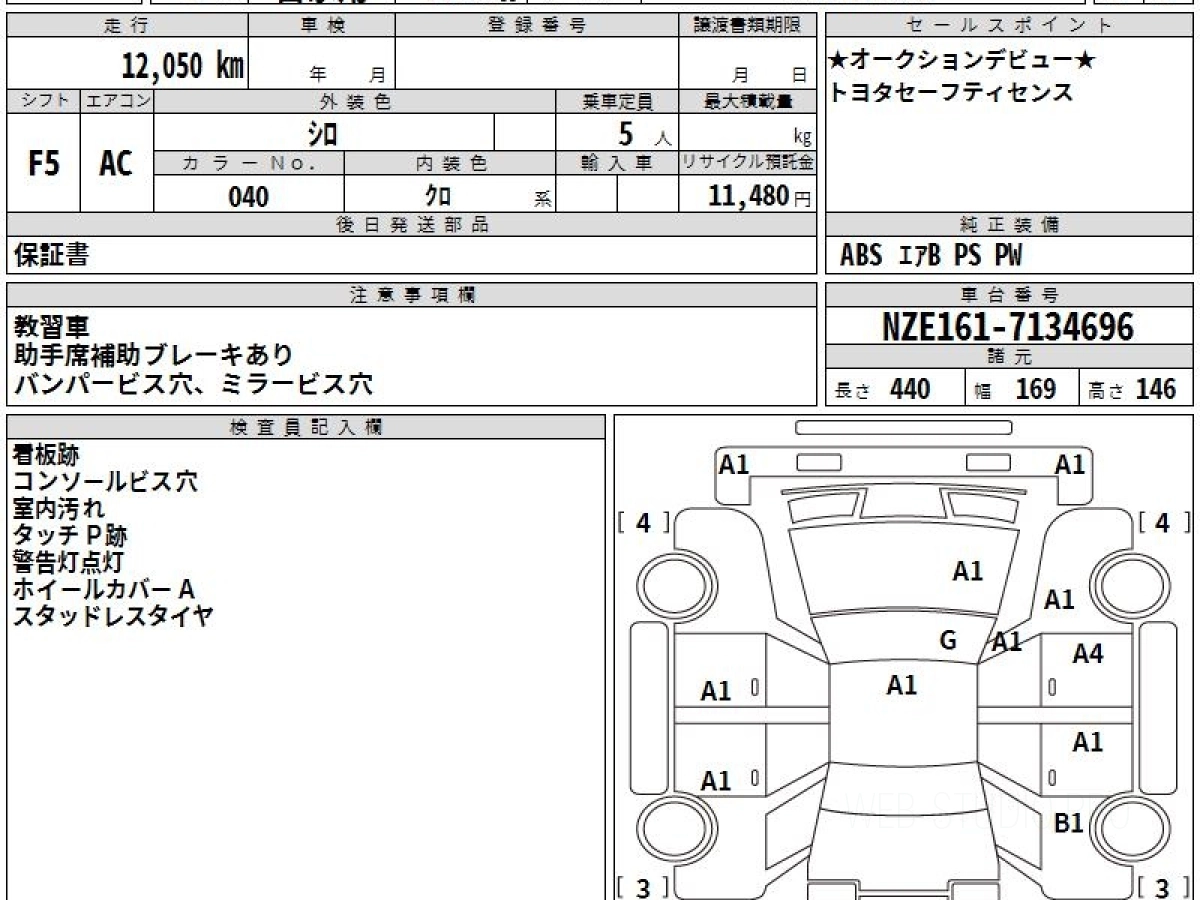Select the エアコン header cell
1200x900 pixels.
coord(117,101)
